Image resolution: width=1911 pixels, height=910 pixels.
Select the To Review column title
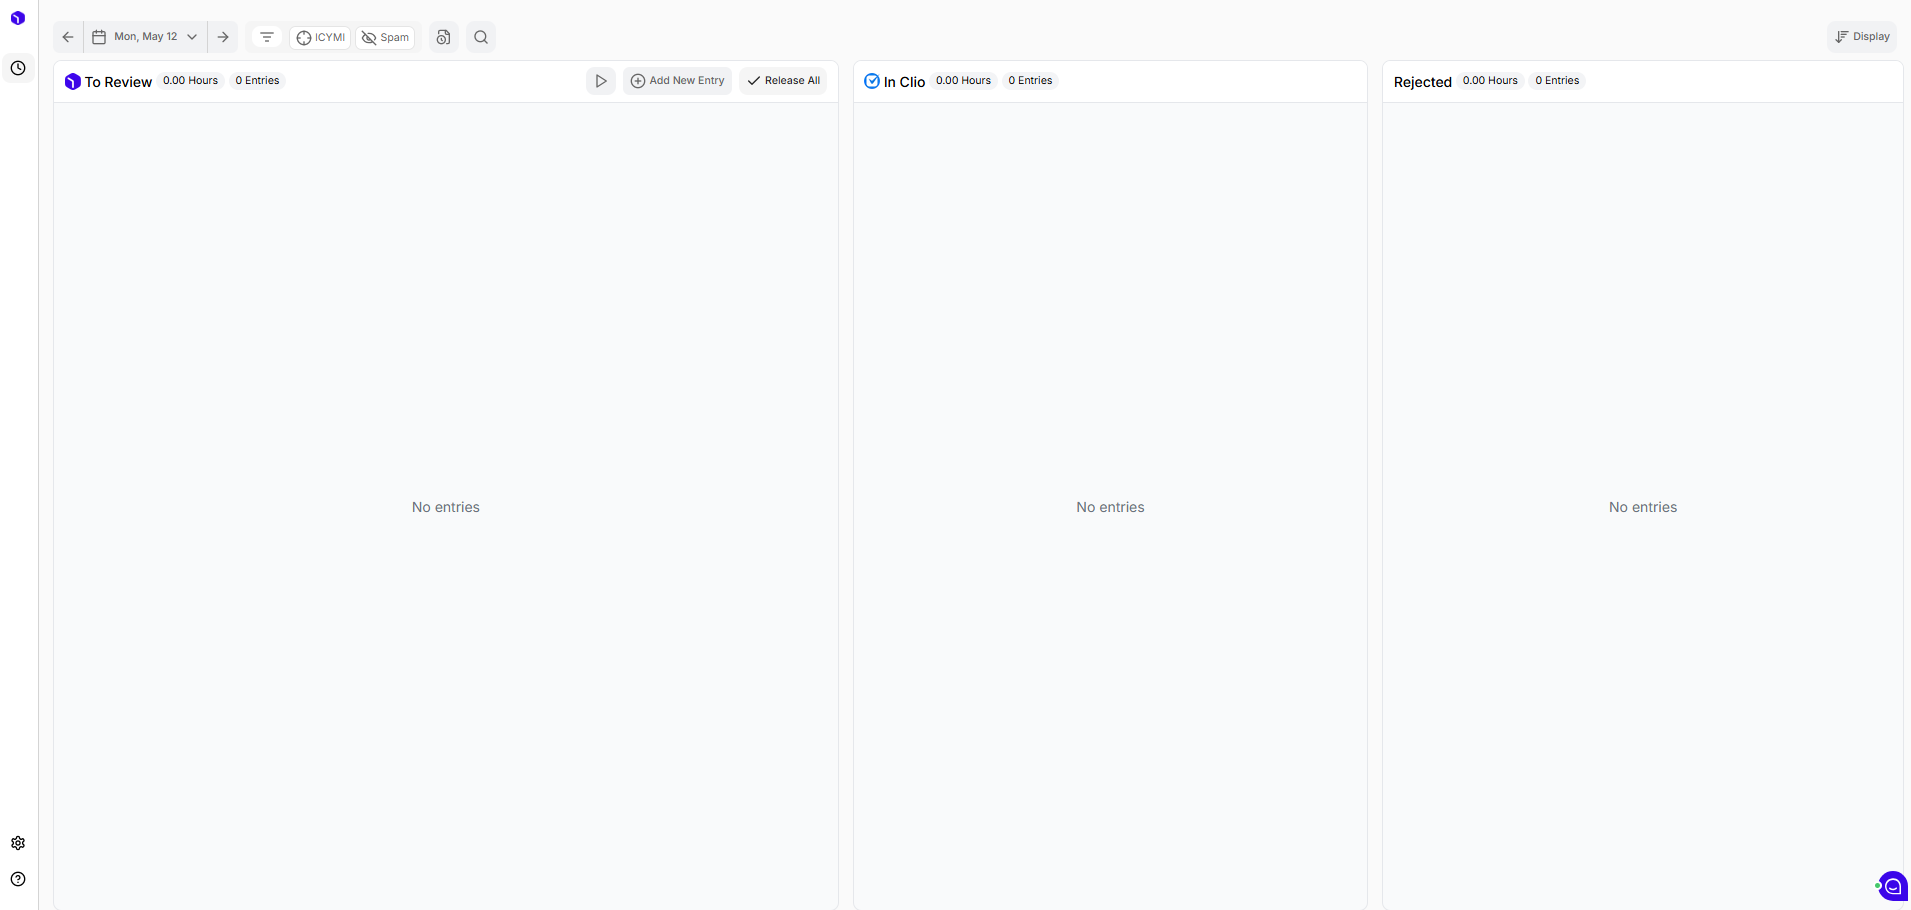click(118, 82)
